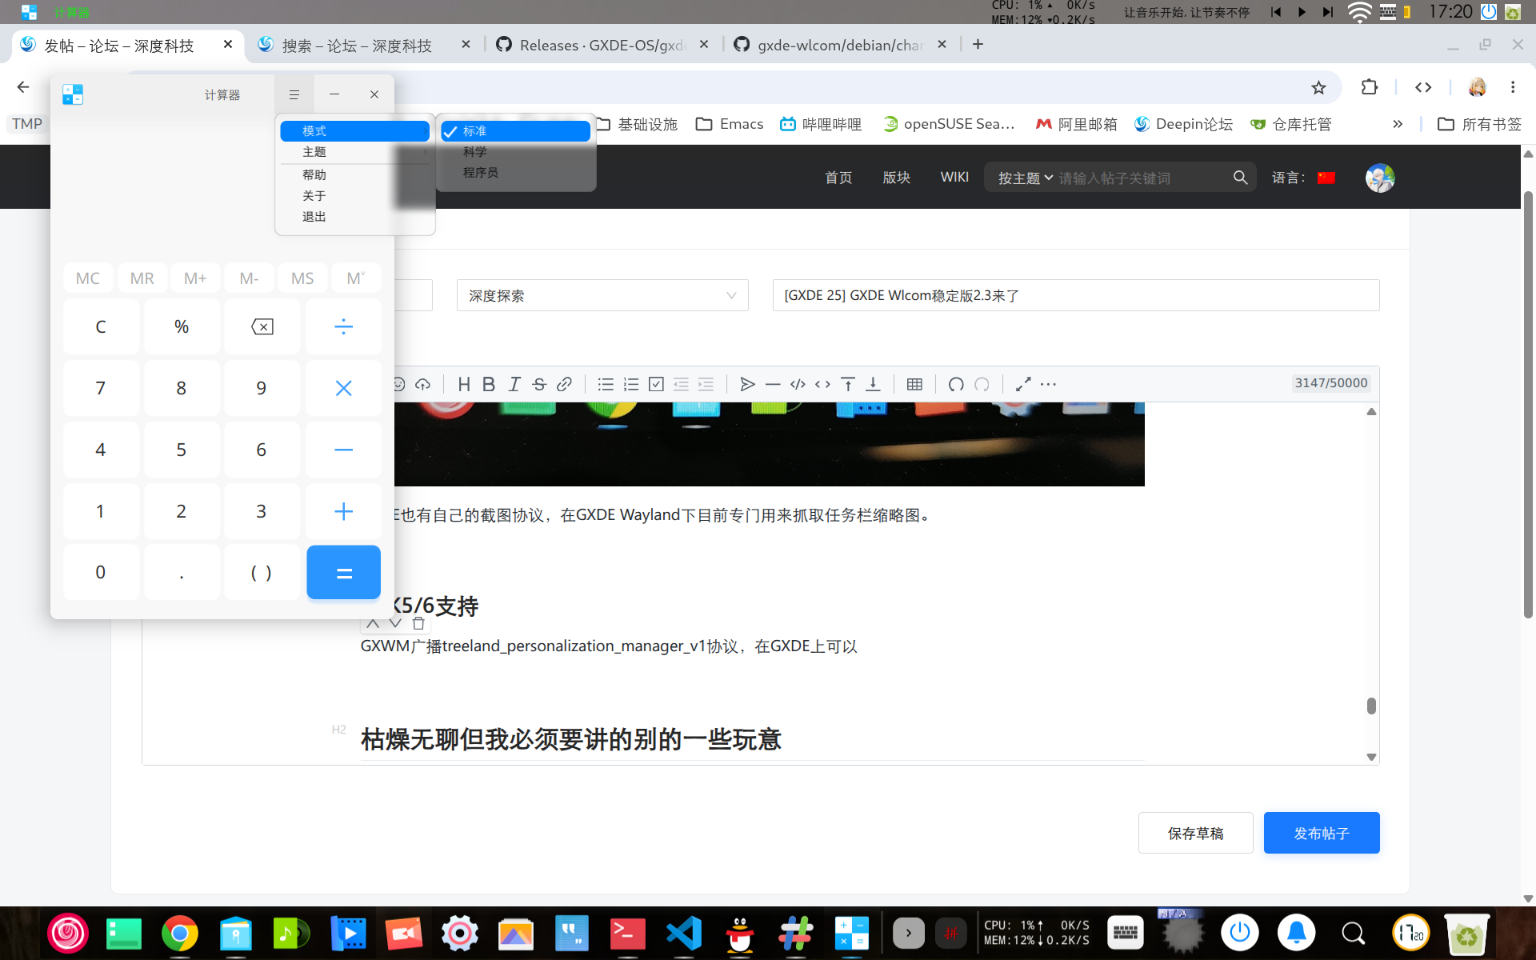This screenshot has height=960, width=1536.
Task: Change language via the flag selector
Action: [x=1327, y=178]
